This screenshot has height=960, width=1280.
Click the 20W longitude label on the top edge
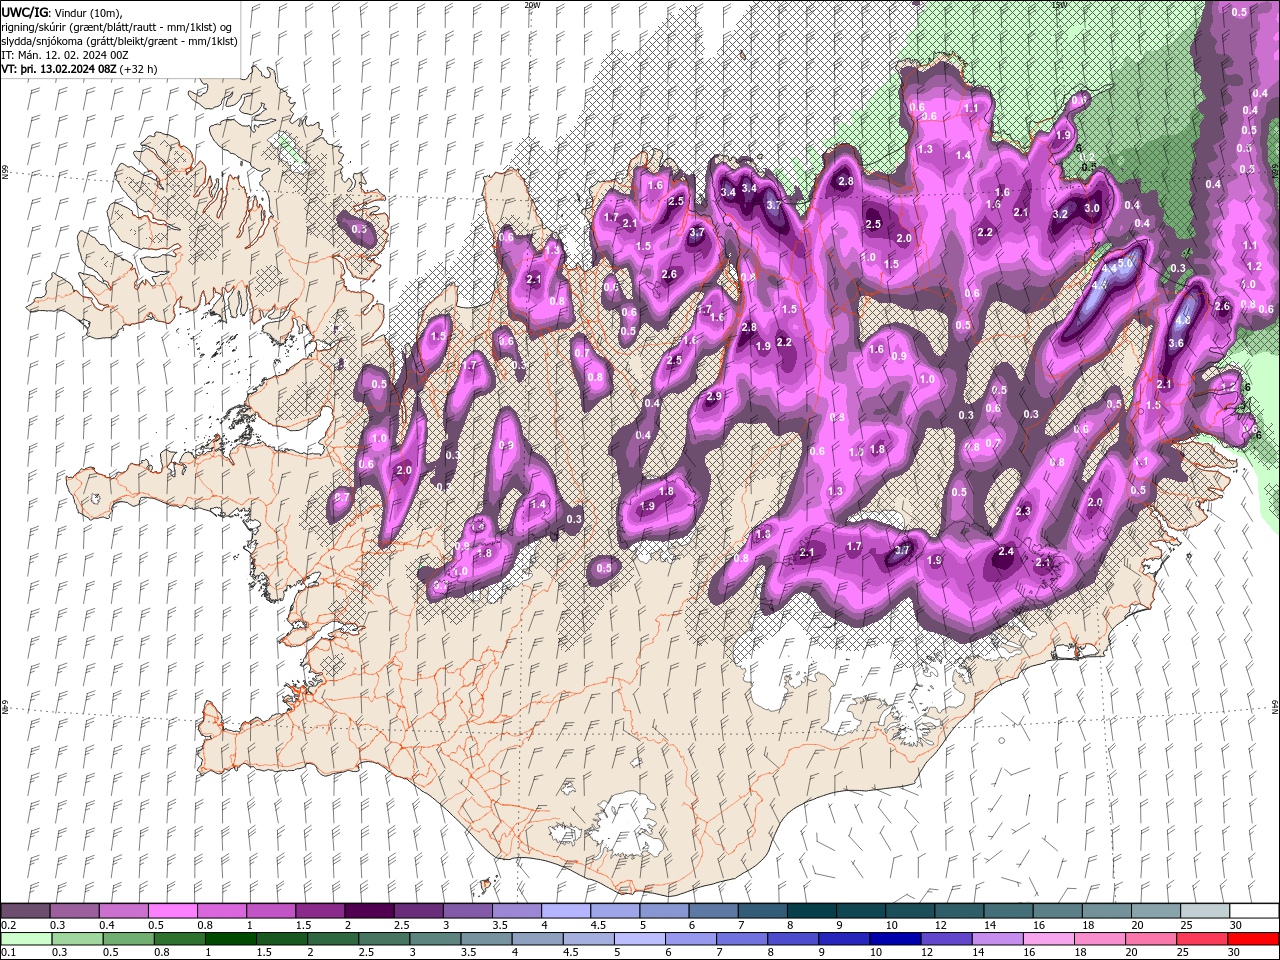tap(532, 4)
